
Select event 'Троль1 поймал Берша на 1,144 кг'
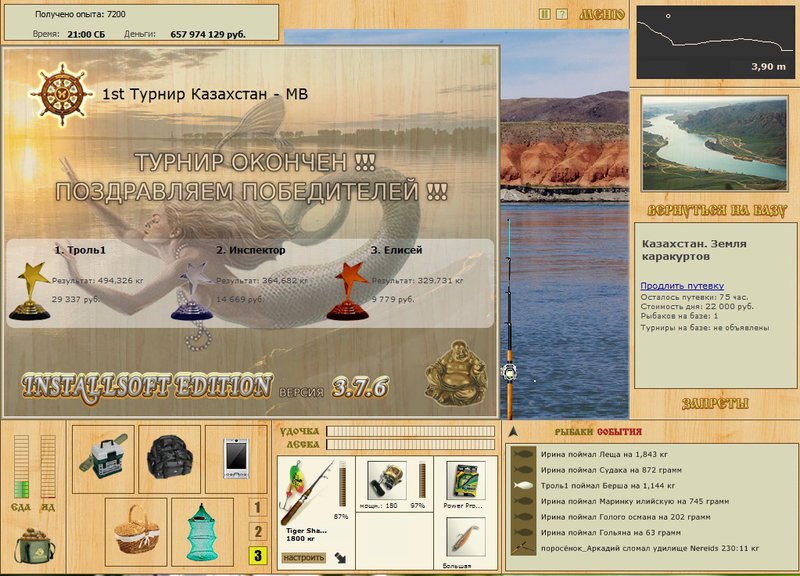point(608,486)
